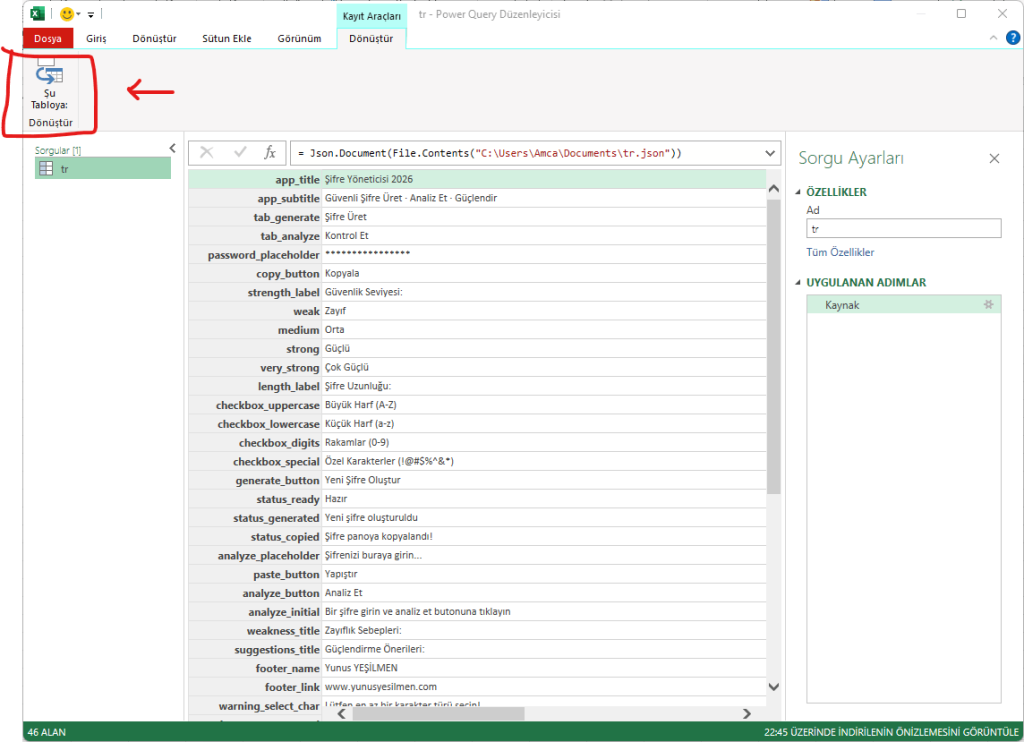Switch to the Giriş ribbon tab
The height and width of the screenshot is (742, 1024).
(x=96, y=39)
